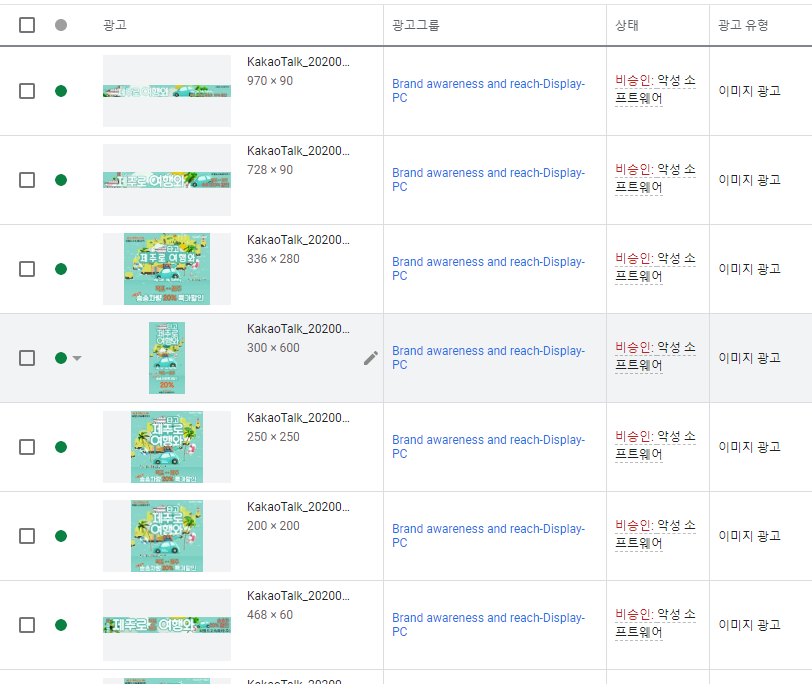Click the pencil edit icon on 300 × 600 ad
The width and height of the screenshot is (812, 684).
pyautogui.click(x=371, y=358)
